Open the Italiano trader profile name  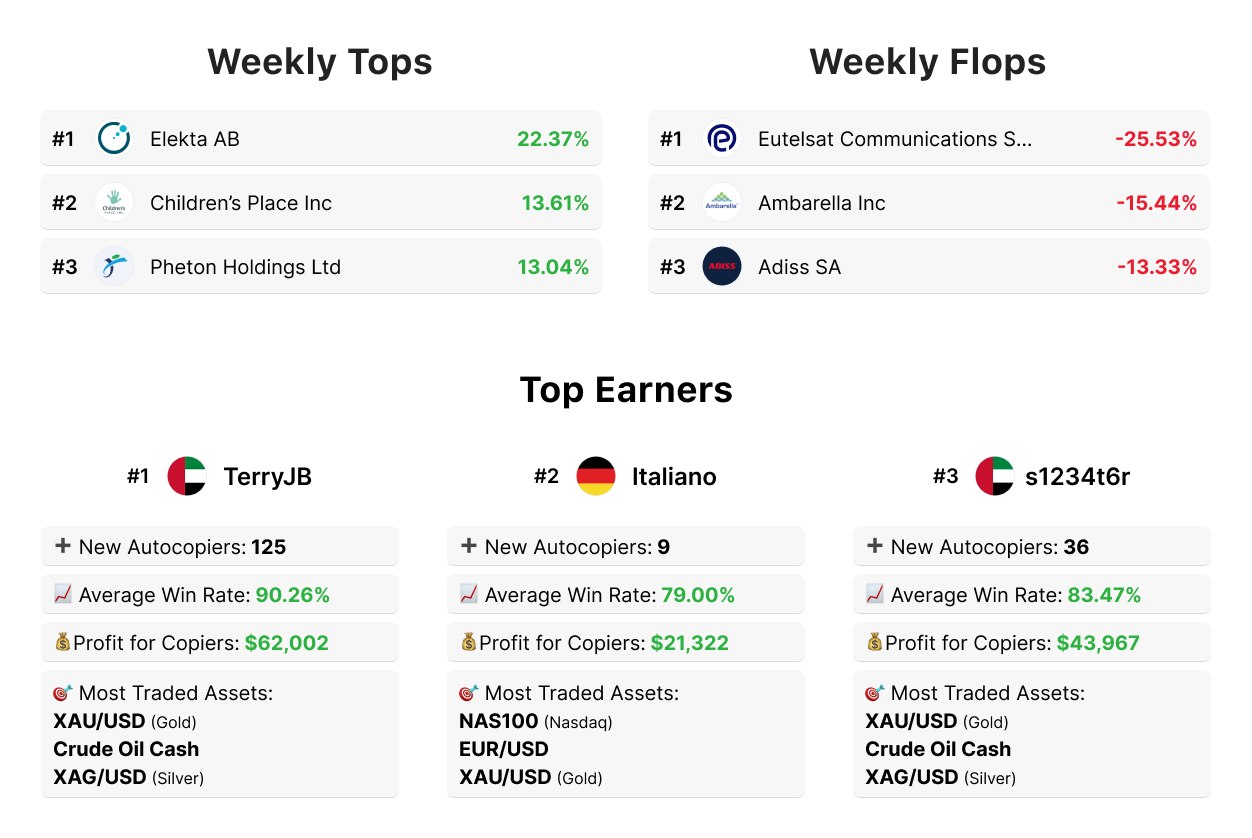pyautogui.click(x=674, y=477)
